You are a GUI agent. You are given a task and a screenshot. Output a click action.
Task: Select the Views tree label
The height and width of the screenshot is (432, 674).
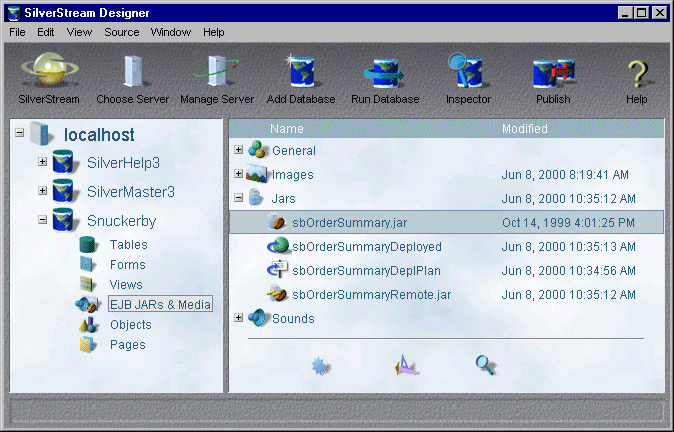click(x=126, y=285)
